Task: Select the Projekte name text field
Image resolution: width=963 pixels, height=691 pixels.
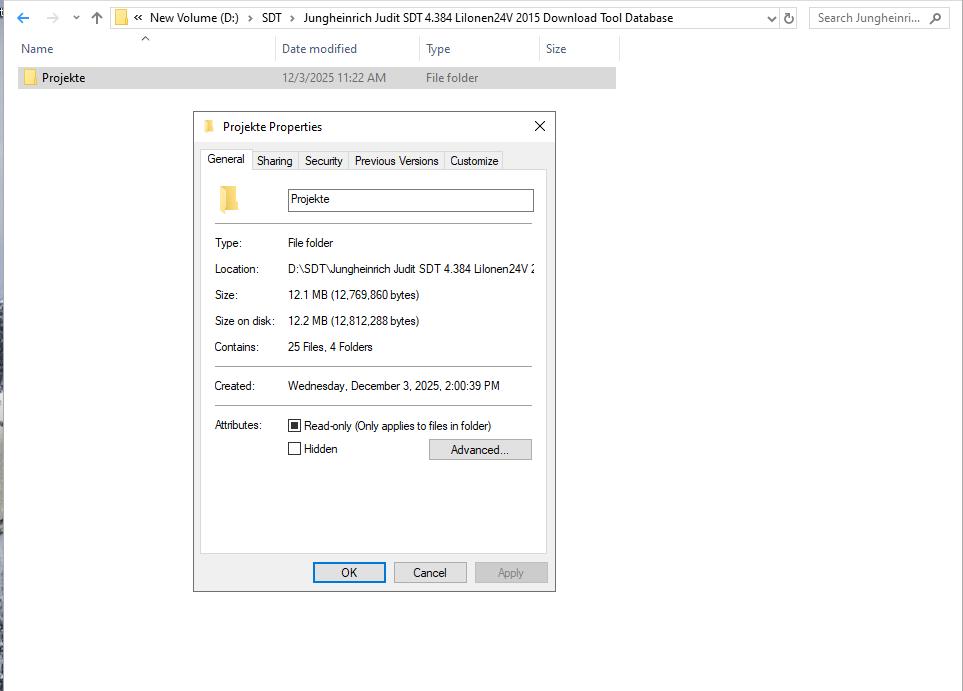Action: coord(410,199)
